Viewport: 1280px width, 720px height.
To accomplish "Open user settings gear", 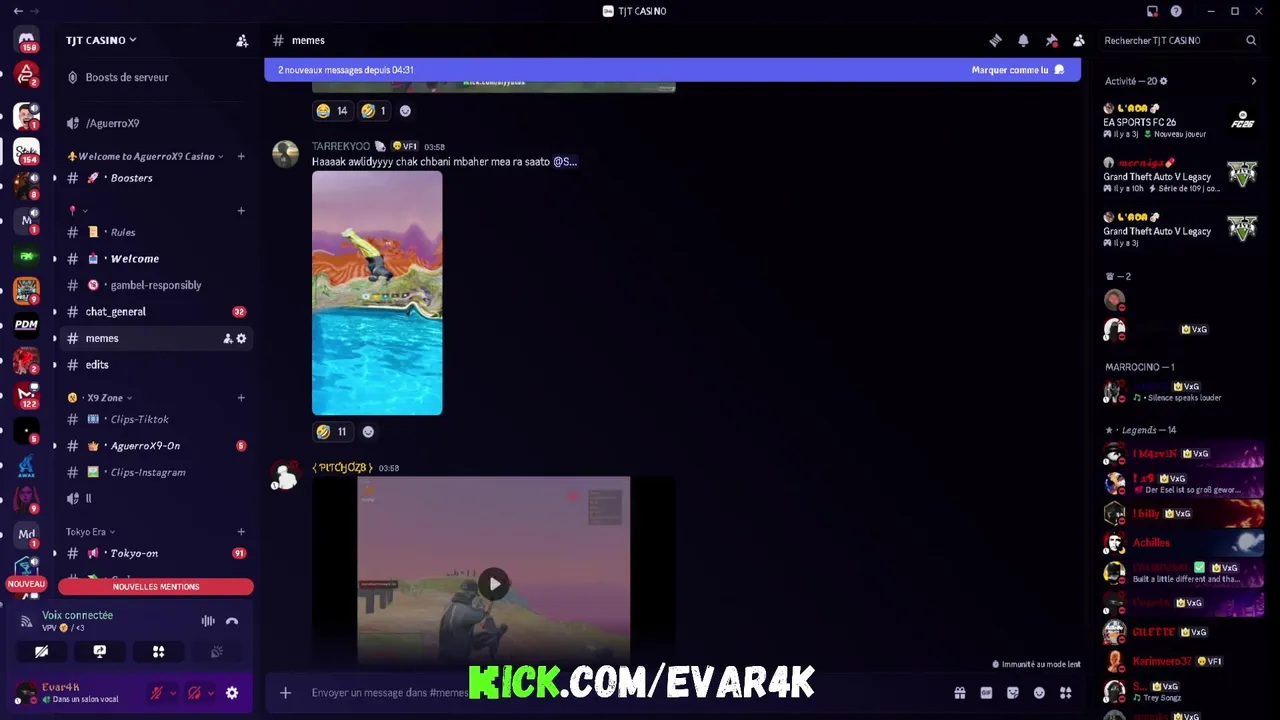I will [232, 692].
